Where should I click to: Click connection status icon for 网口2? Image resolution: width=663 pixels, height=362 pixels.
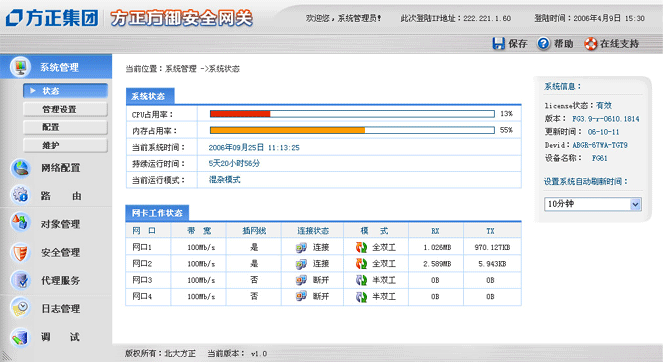301,264
